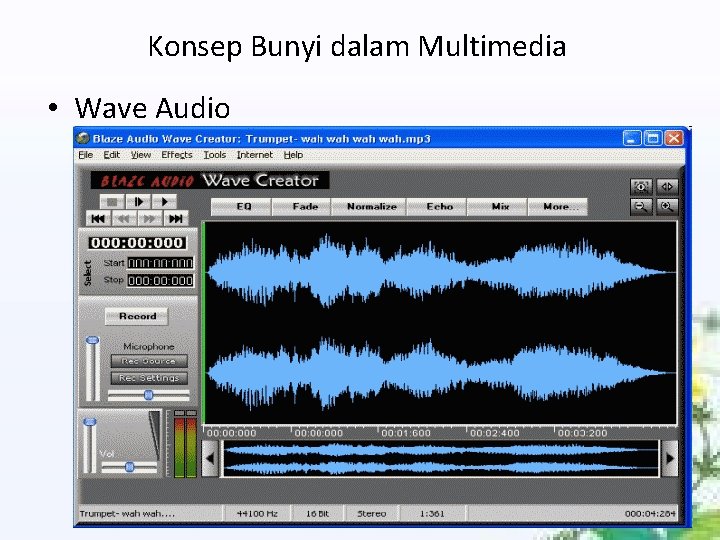Click the zoom out magnifier icon
The height and width of the screenshot is (540, 720).
coord(641,207)
